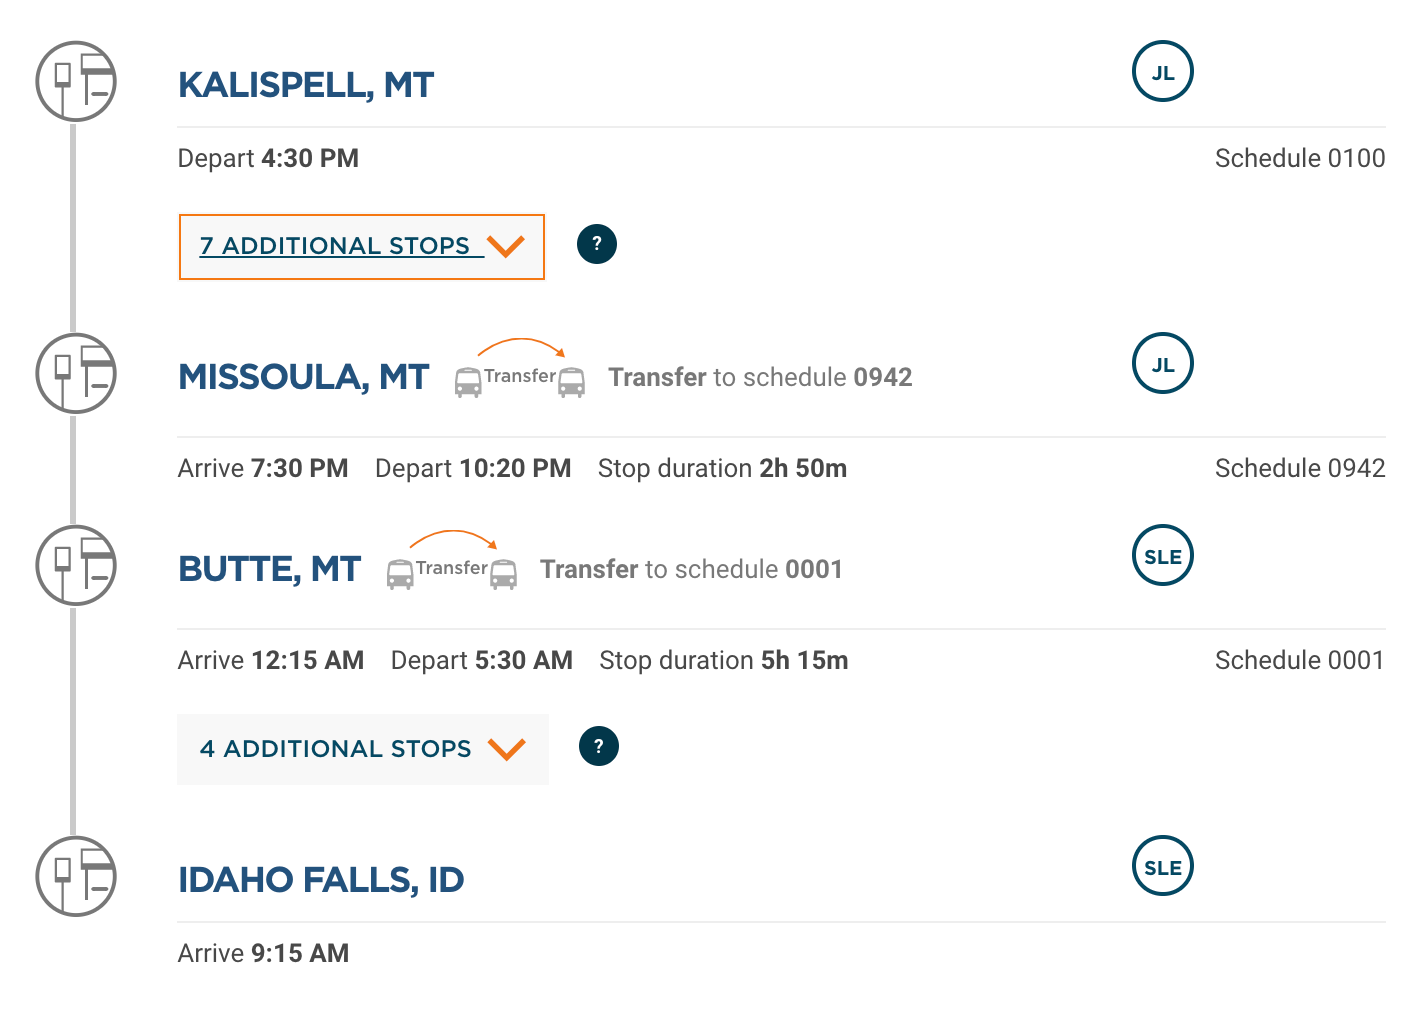Viewport: 1418px width, 1030px height.
Task: Expand the 7 Additional Stops list
Action: coord(362,247)
